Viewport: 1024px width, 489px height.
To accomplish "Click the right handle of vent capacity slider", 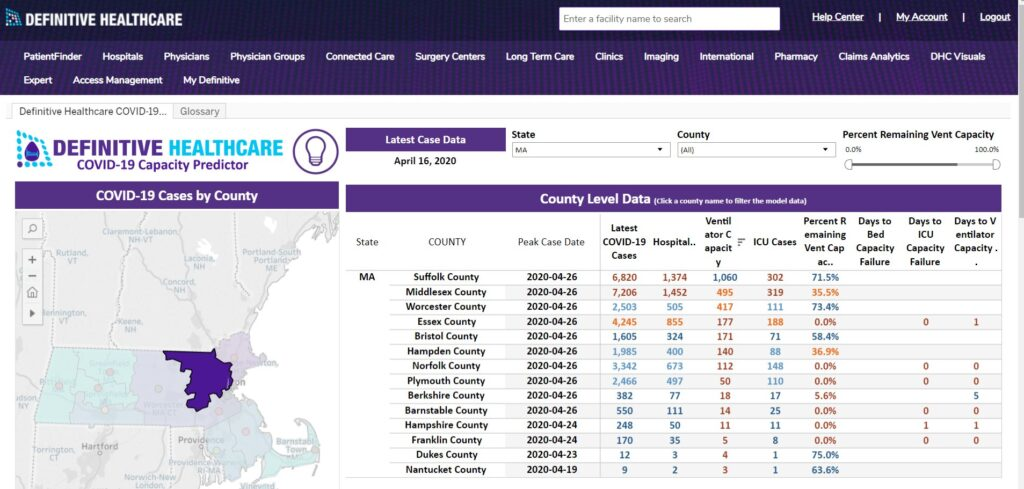I will pyautogui.click(x=996, y=165).
